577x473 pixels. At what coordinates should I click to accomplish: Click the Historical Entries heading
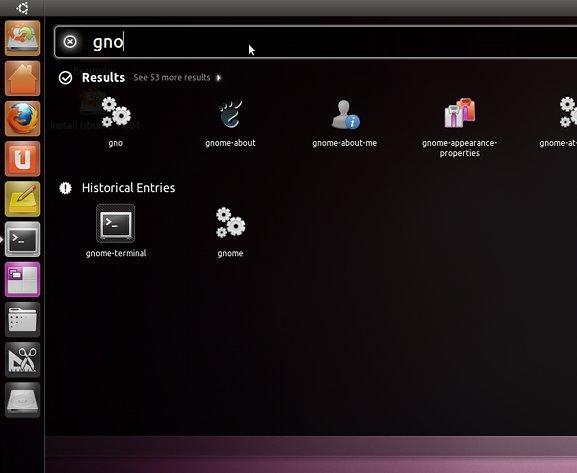click(128, 188)
